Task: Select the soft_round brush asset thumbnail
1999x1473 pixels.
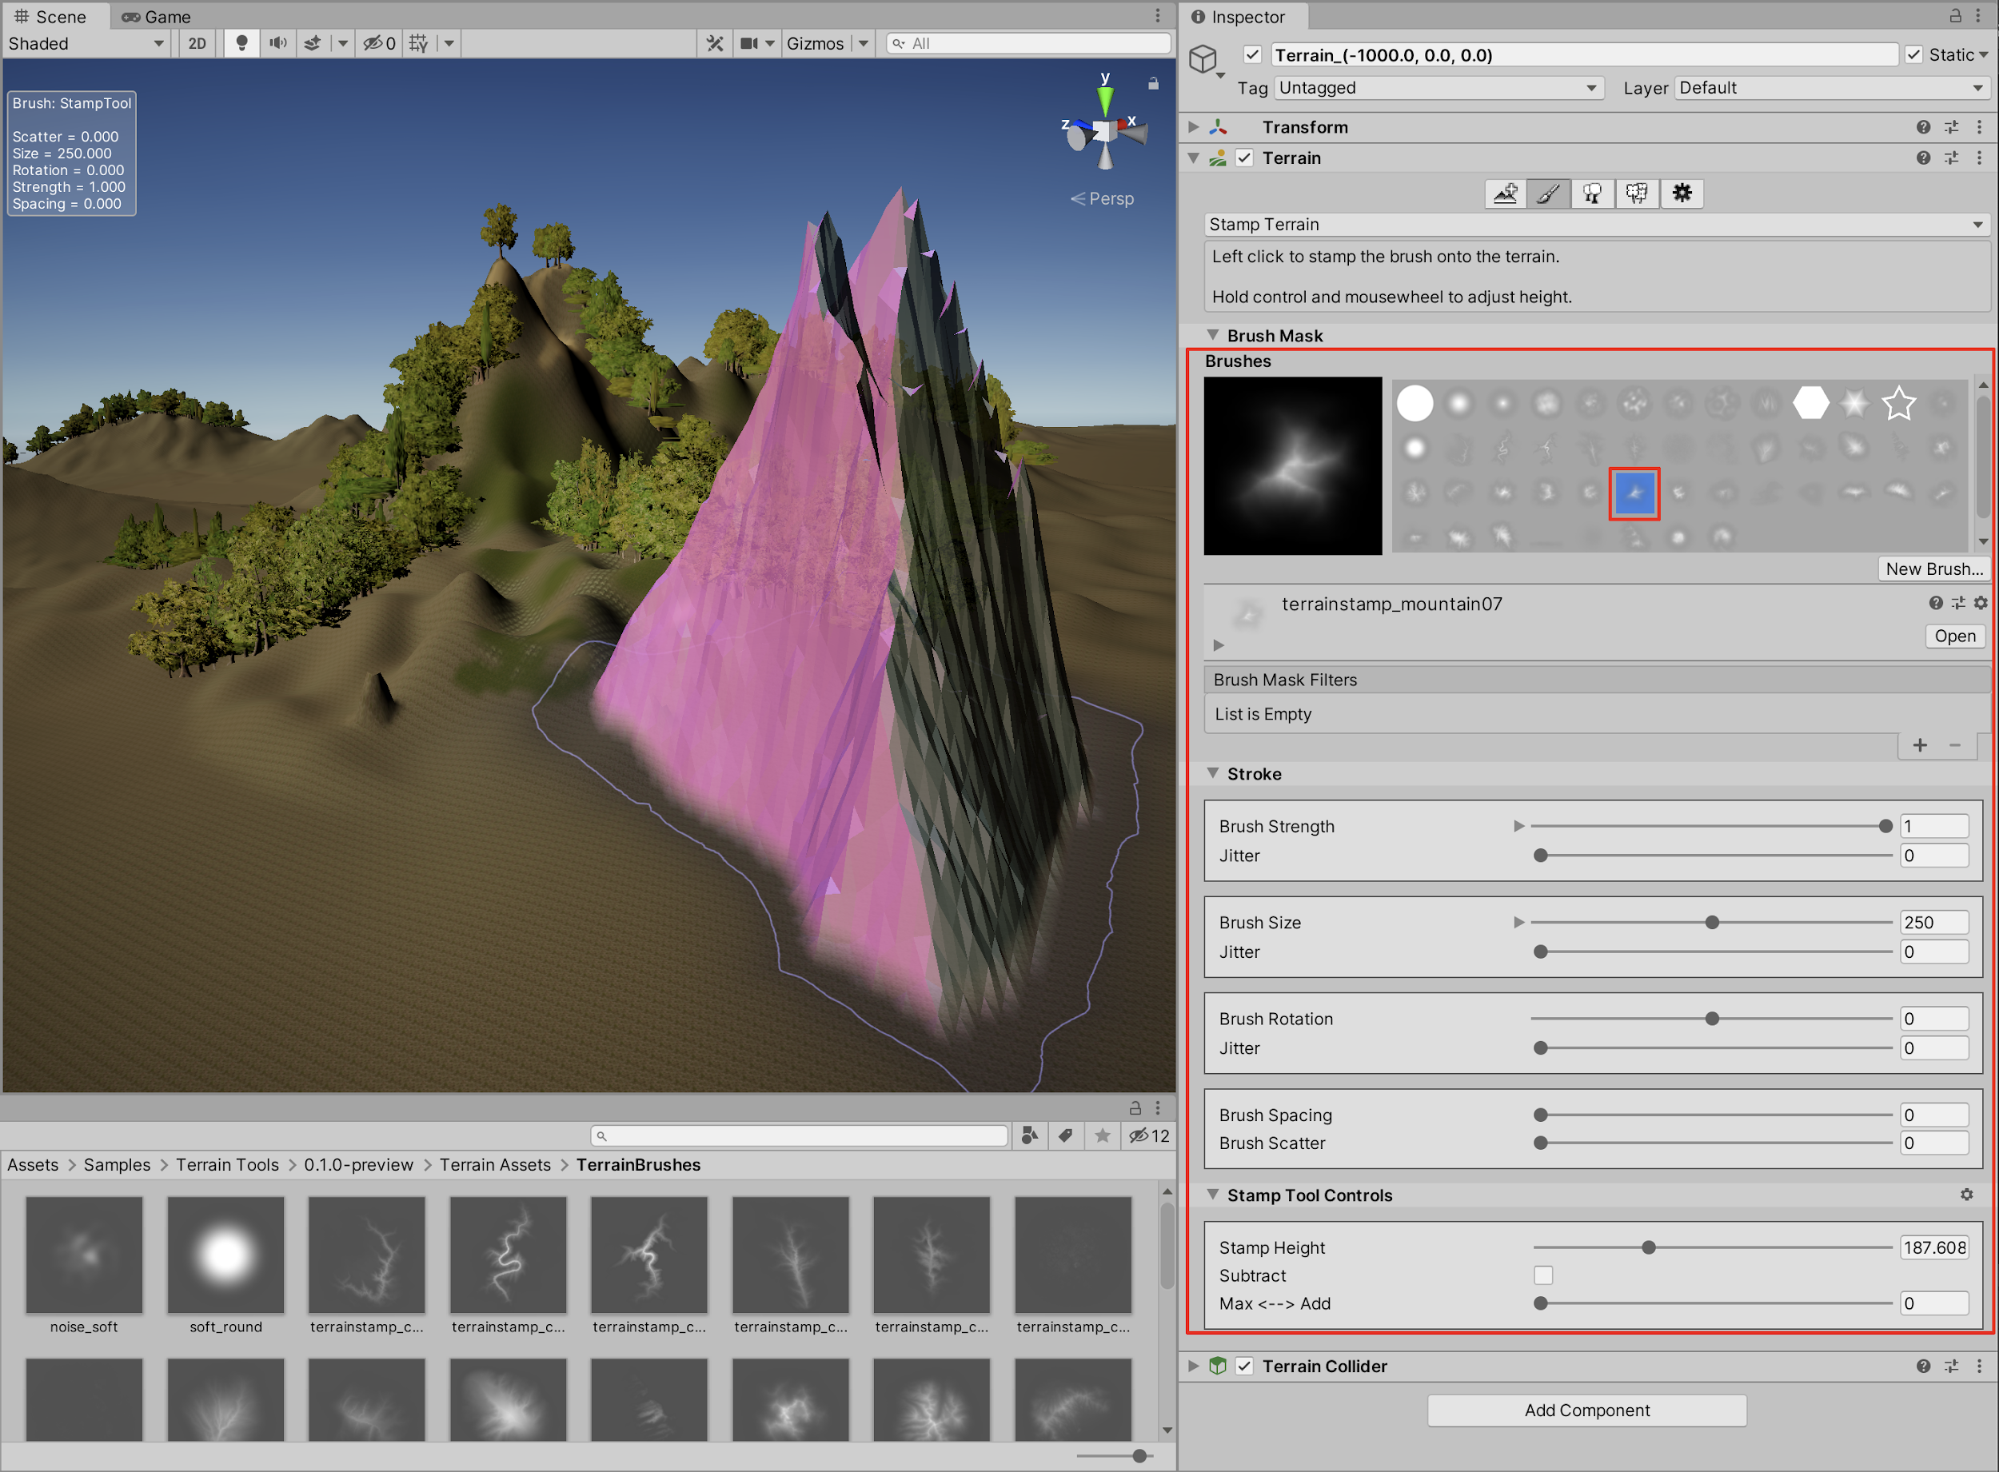Action: [x=226, y=1256]
